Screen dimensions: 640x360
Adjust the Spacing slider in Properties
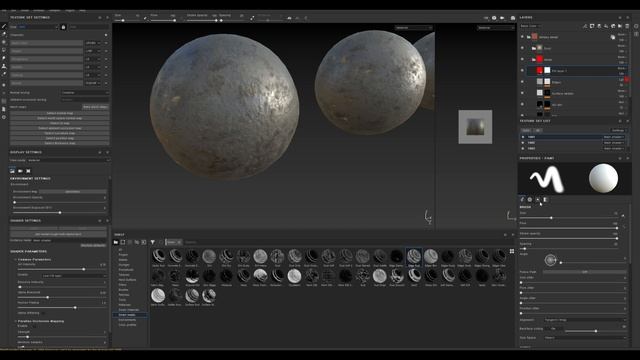tap(568, 249)
